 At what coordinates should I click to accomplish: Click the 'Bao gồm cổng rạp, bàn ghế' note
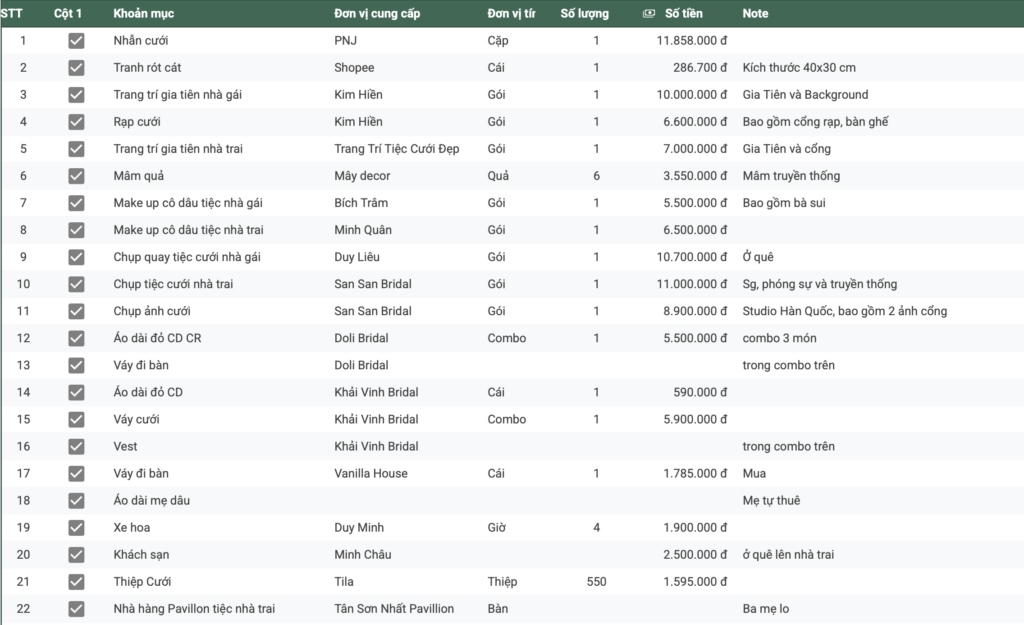[x=815, y=121]
